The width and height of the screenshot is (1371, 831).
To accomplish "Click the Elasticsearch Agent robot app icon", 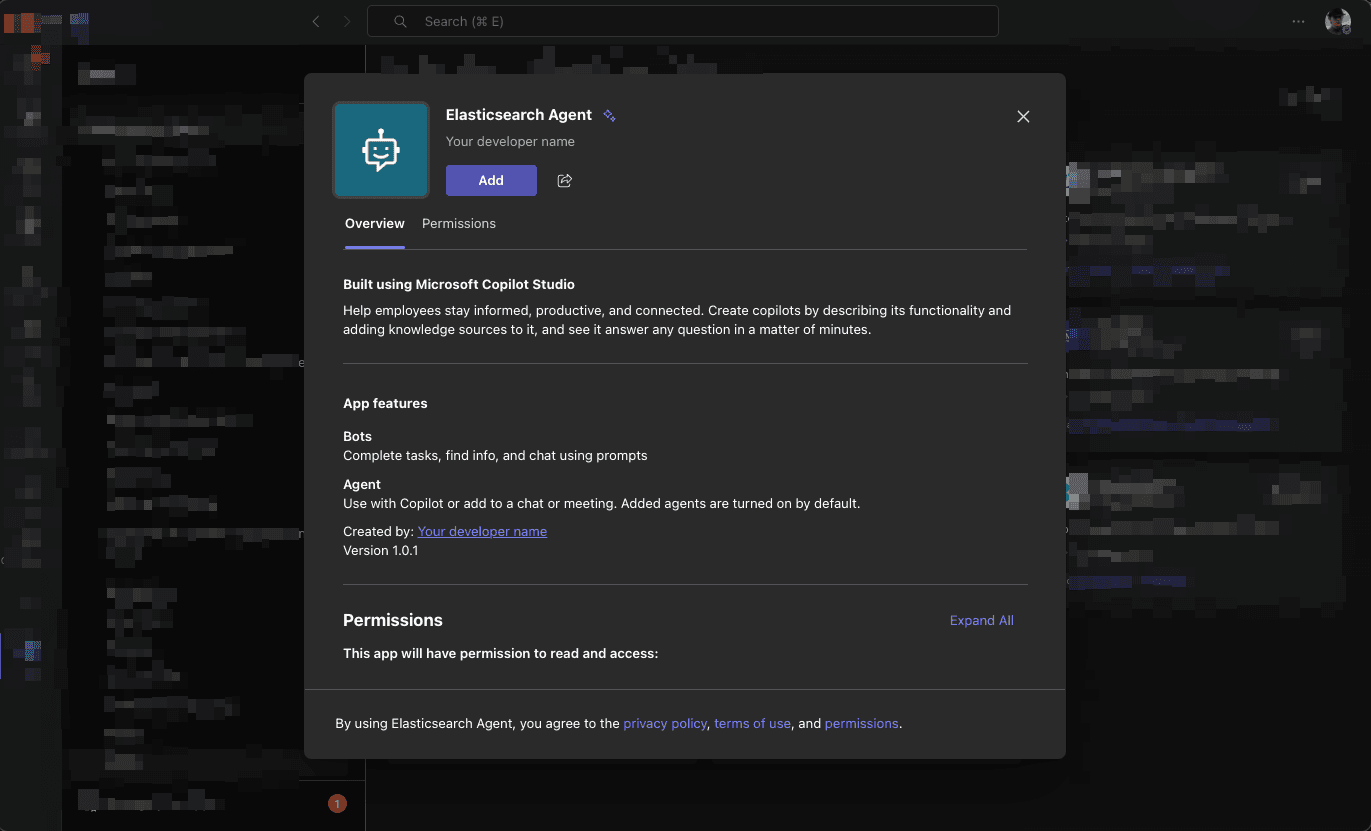I will (x=381, y=150).
